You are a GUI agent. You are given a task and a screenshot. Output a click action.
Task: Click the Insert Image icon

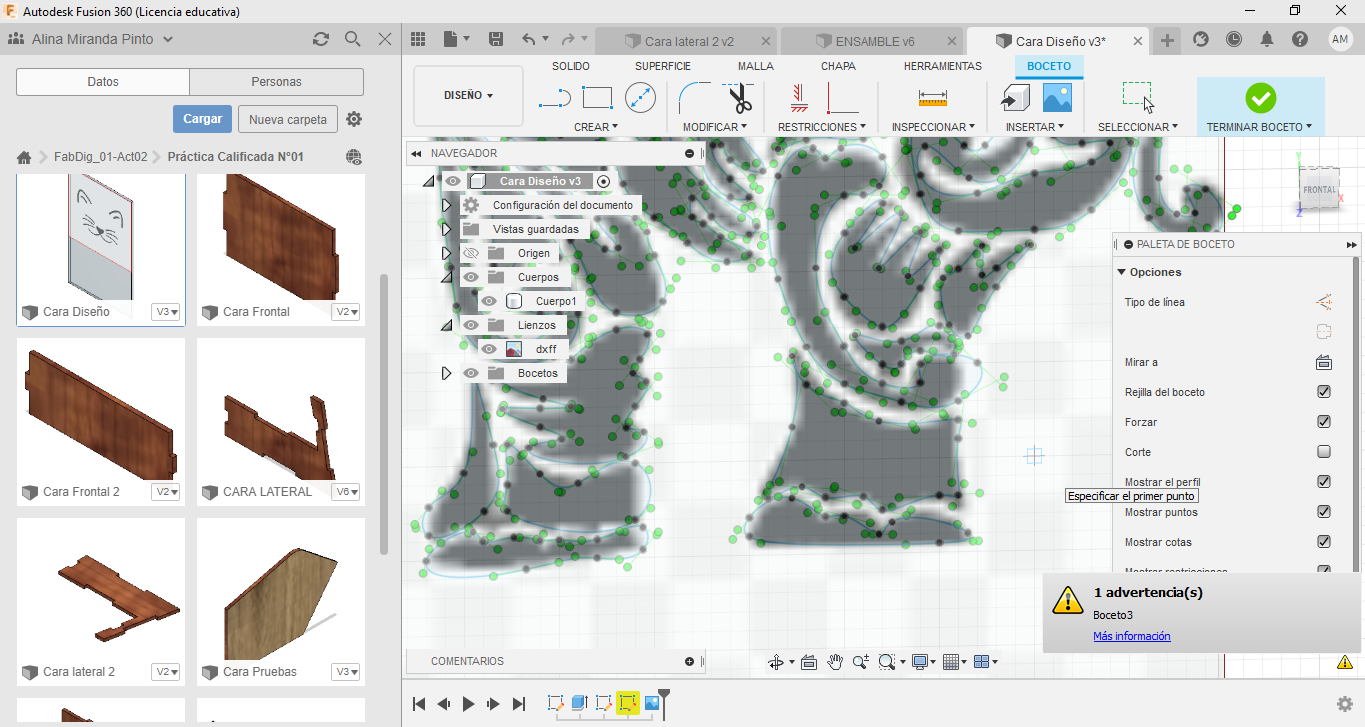[x=1057, y=98]
